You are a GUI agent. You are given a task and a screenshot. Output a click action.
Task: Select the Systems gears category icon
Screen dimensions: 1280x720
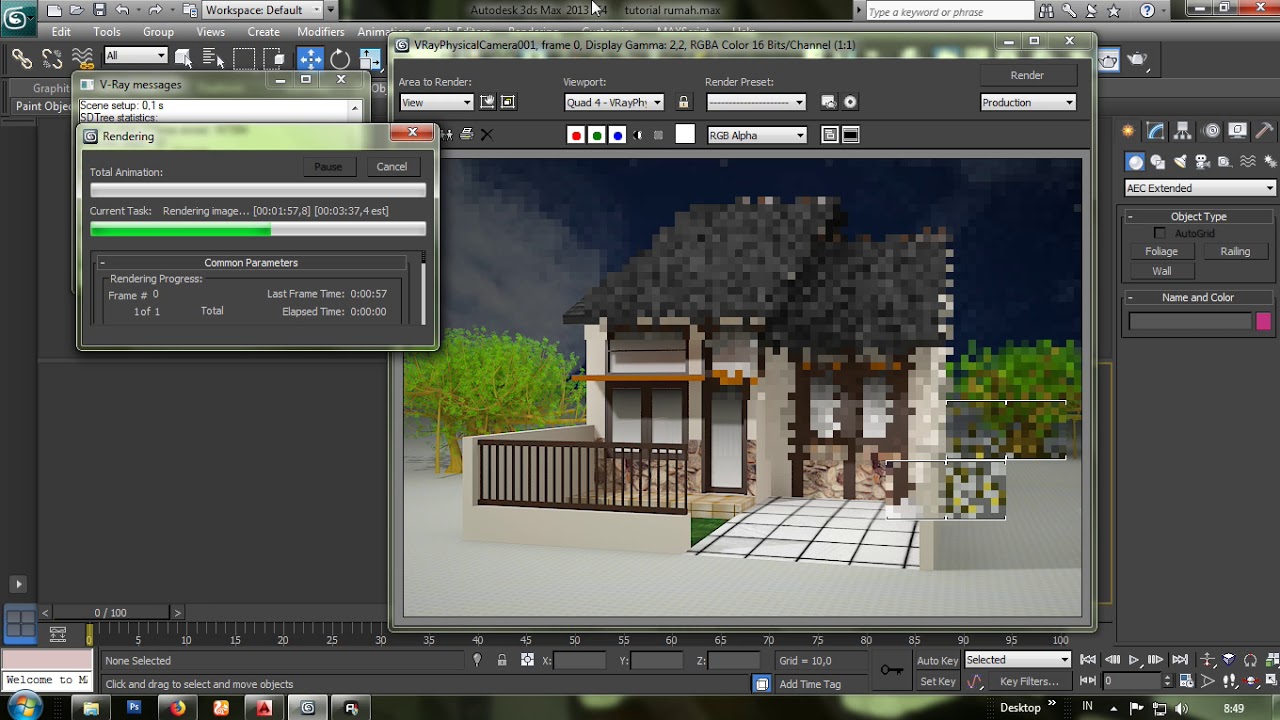tap(1270, 162)
